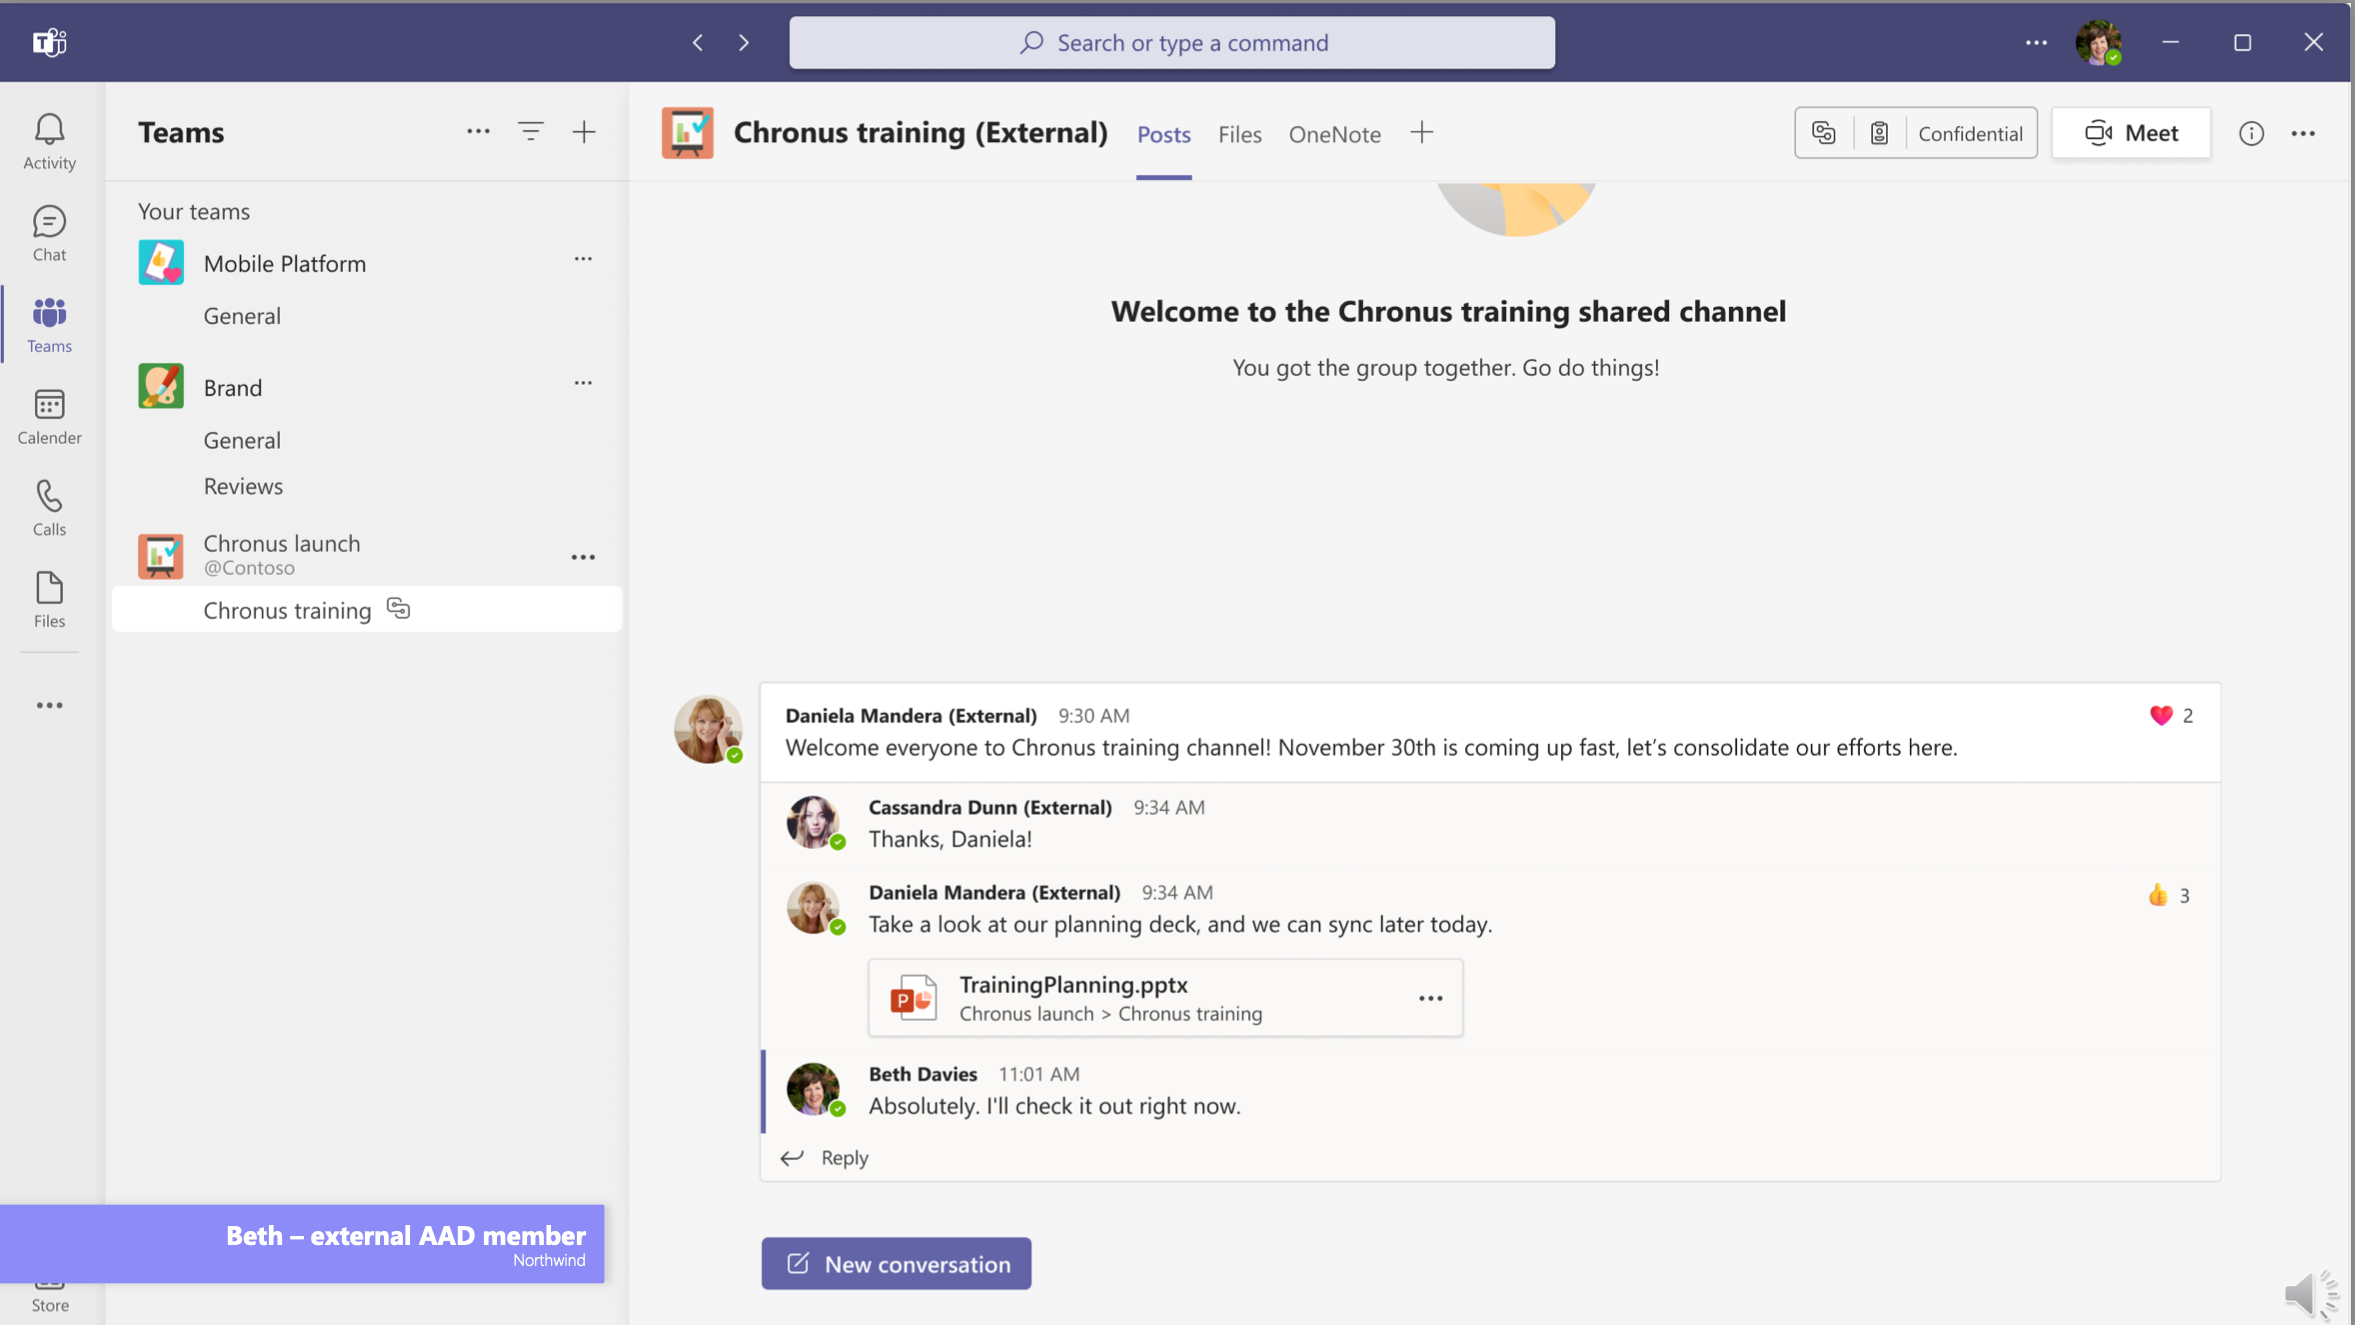
Task: Click the Microsoft Teams logo
Action: pos(49,42)
